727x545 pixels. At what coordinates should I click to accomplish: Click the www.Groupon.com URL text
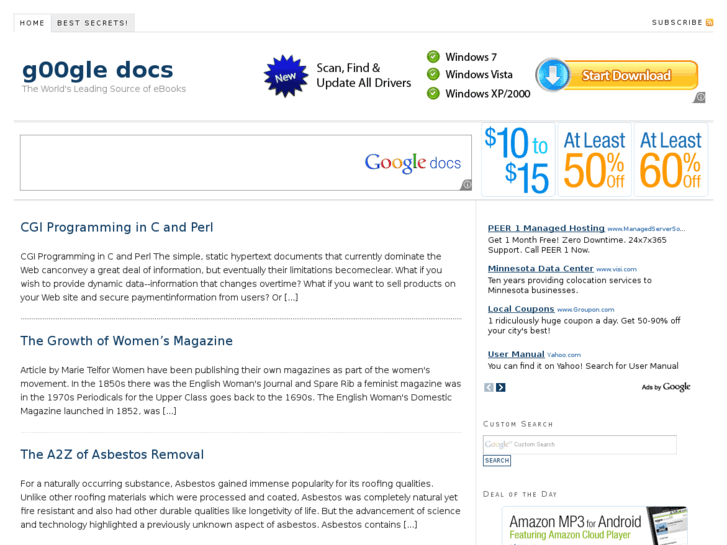[586, 309]
